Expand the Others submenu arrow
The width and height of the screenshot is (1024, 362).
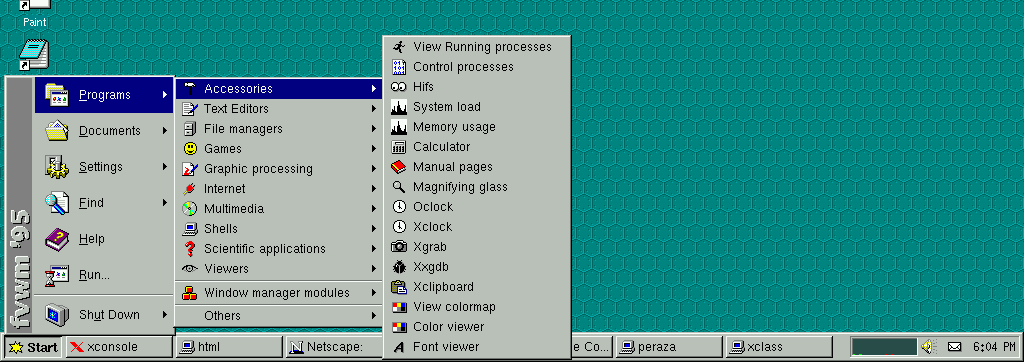pos(374,316)
